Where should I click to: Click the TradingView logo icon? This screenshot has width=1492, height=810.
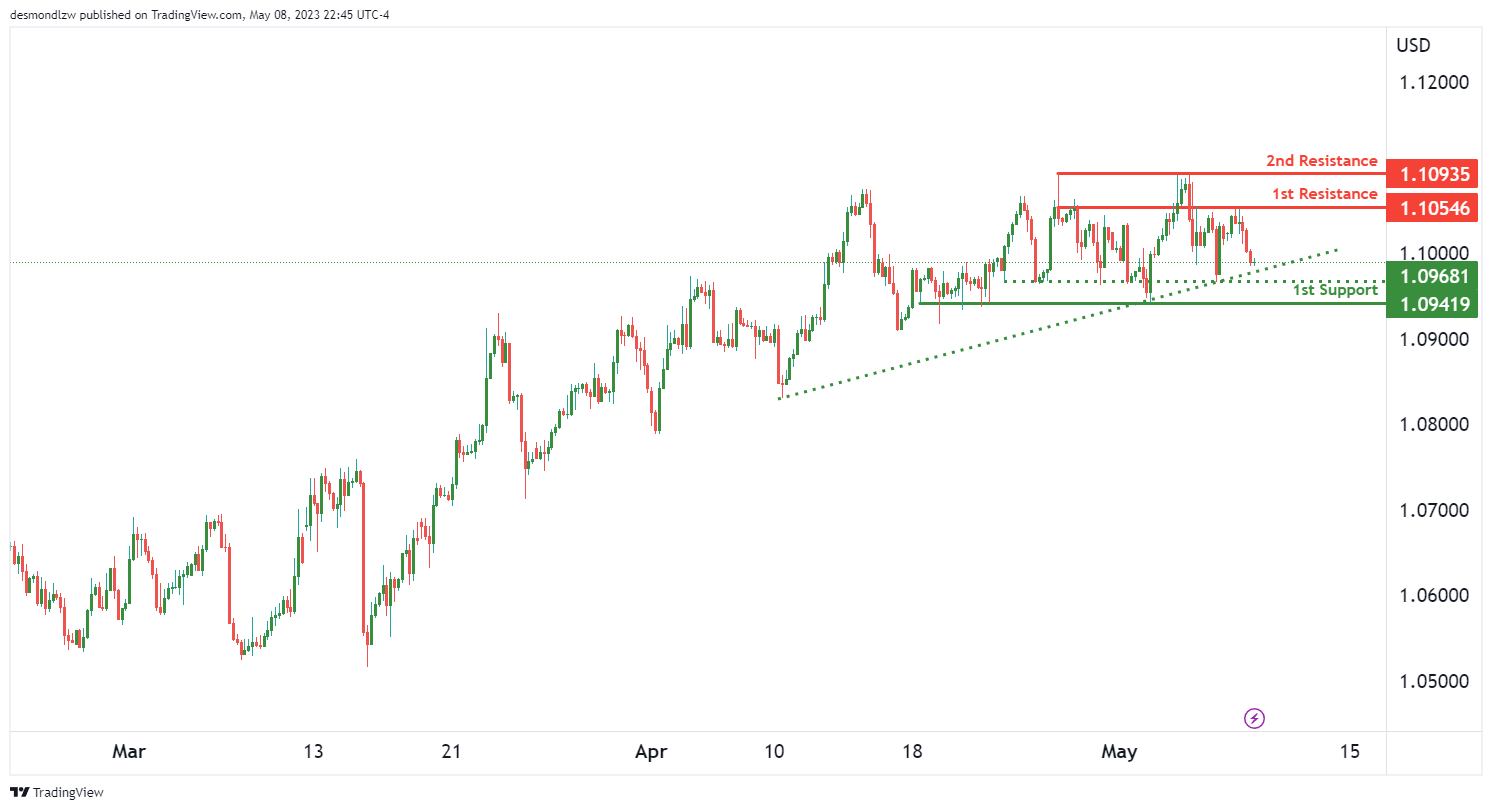[x=21, y=792]
